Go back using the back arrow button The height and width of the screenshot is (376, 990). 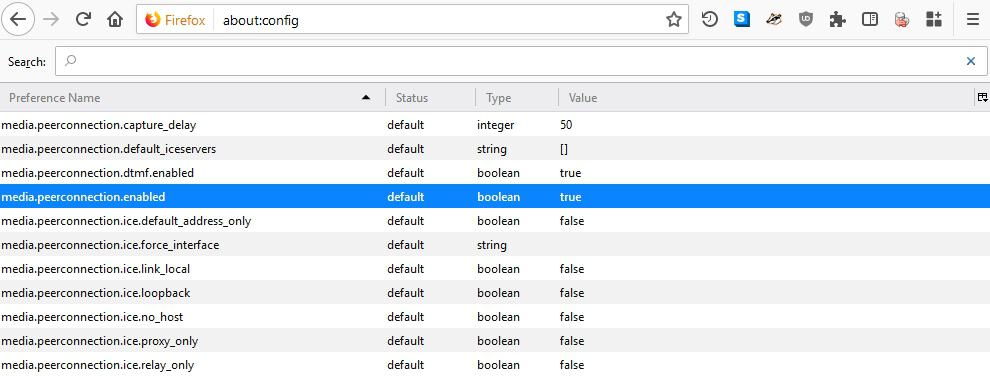click(x=18, y=20)
